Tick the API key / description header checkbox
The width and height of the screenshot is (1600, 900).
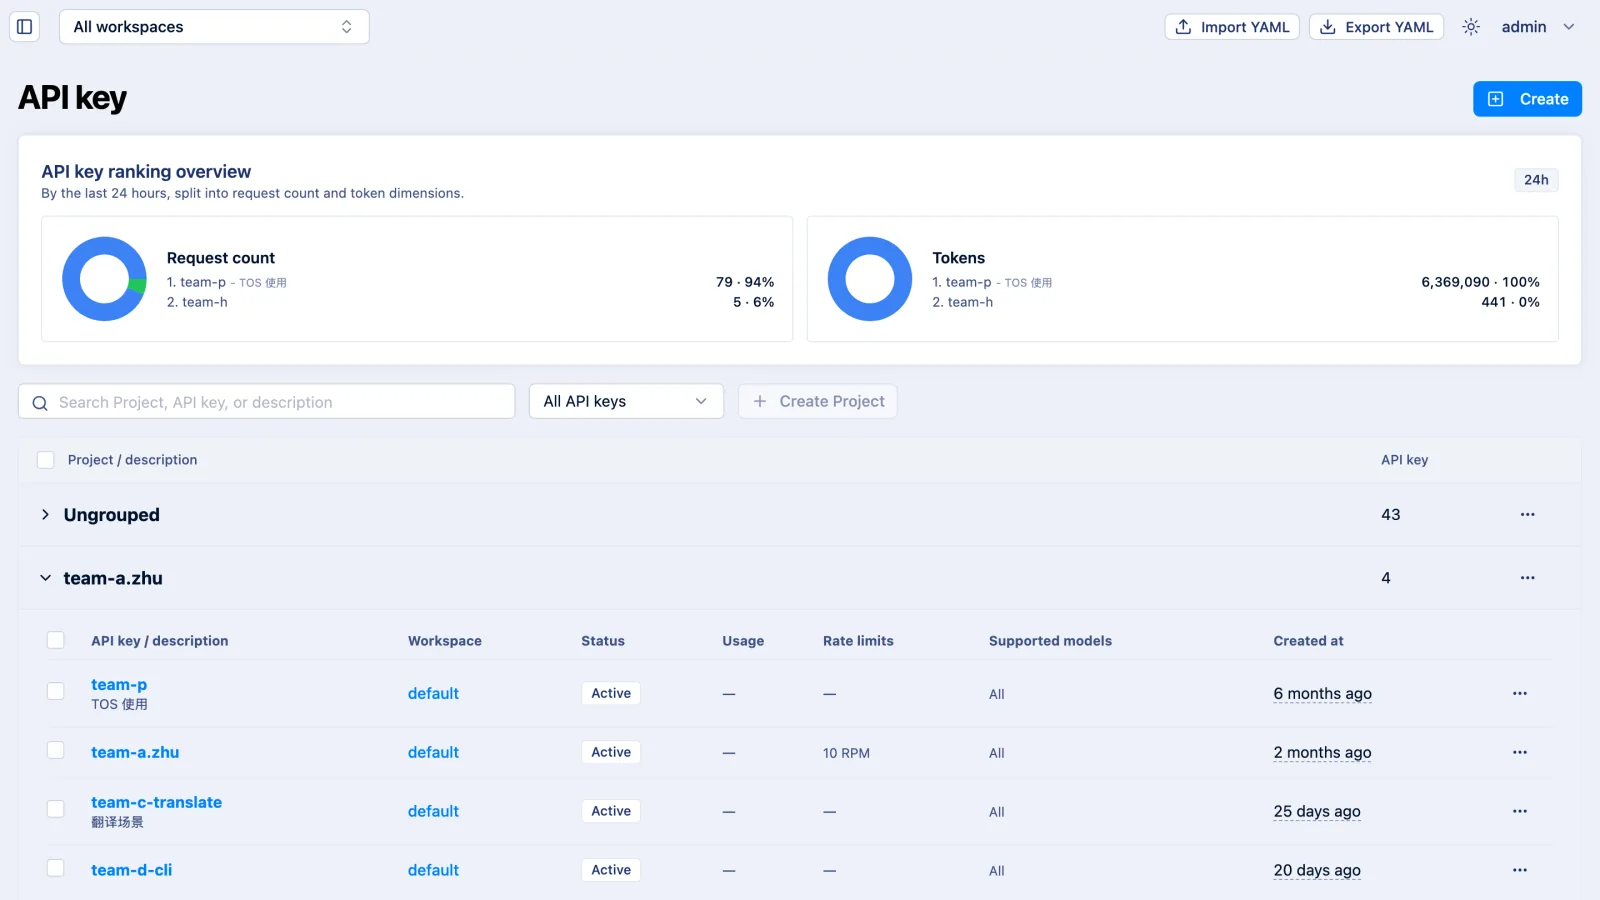click(56, 640)
